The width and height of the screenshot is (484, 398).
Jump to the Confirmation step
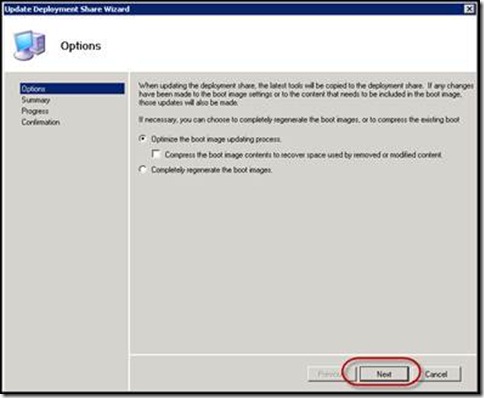(41, 122)
